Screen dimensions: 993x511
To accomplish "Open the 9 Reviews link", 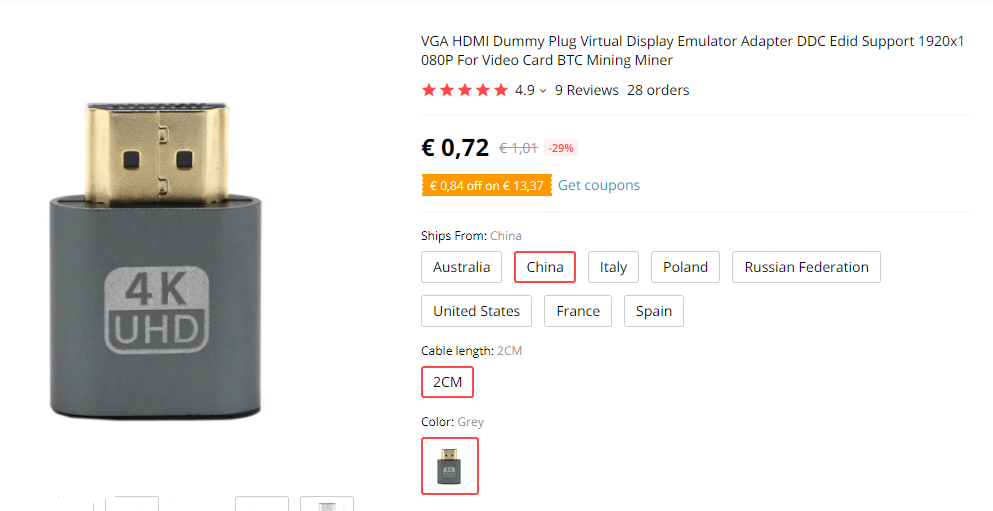I will pyautogui.click(x=587, y=90).
